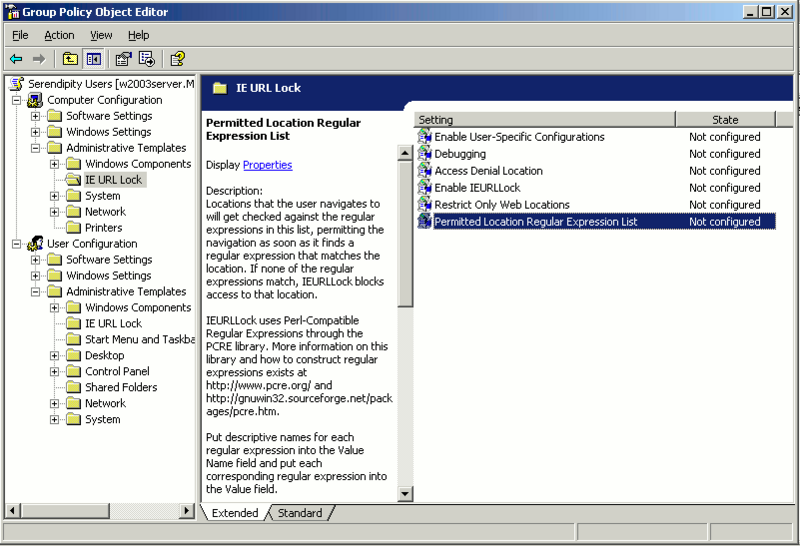Select the Control Panel folder icon
Screen dimensions: 800x546
[x=73, y=371]
